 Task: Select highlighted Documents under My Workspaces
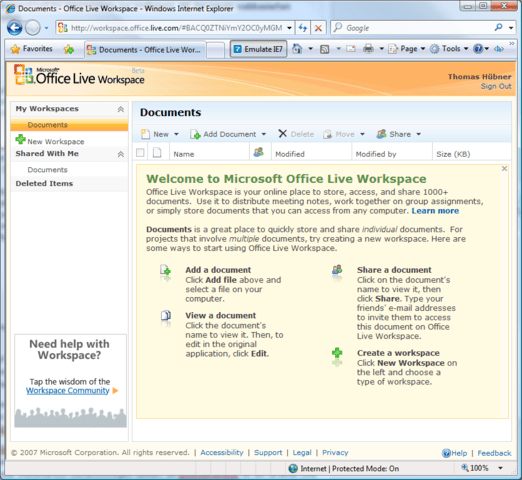(x=69, y=125)
